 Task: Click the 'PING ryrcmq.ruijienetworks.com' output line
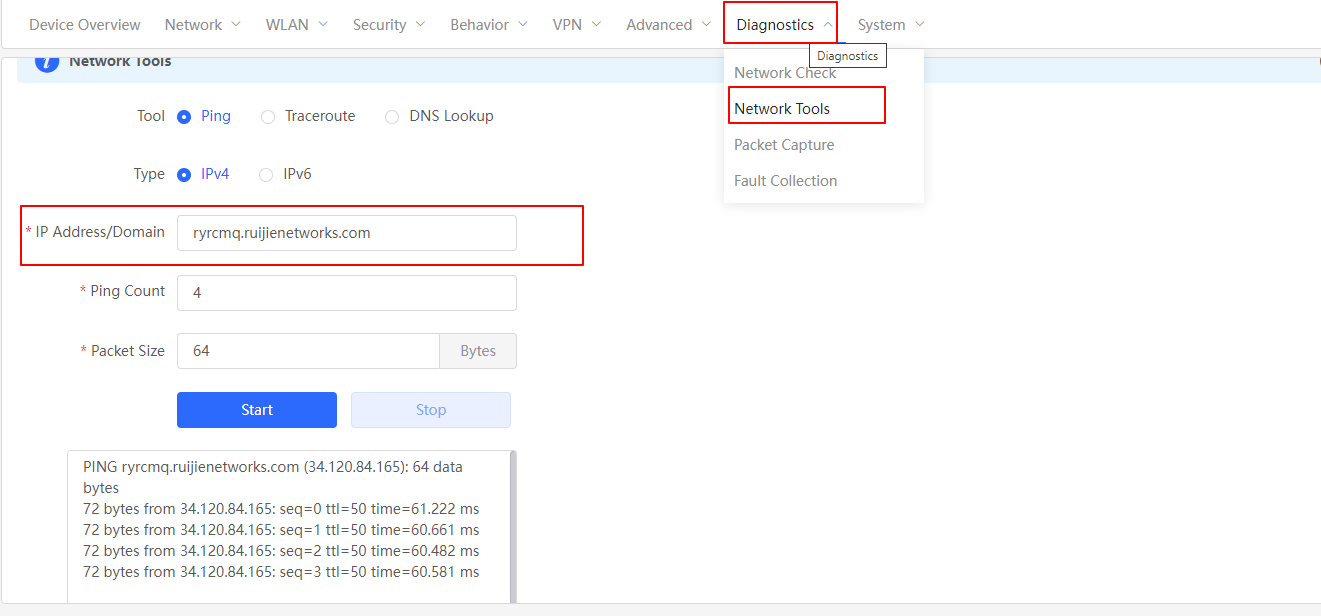click(x=273, y=477)
